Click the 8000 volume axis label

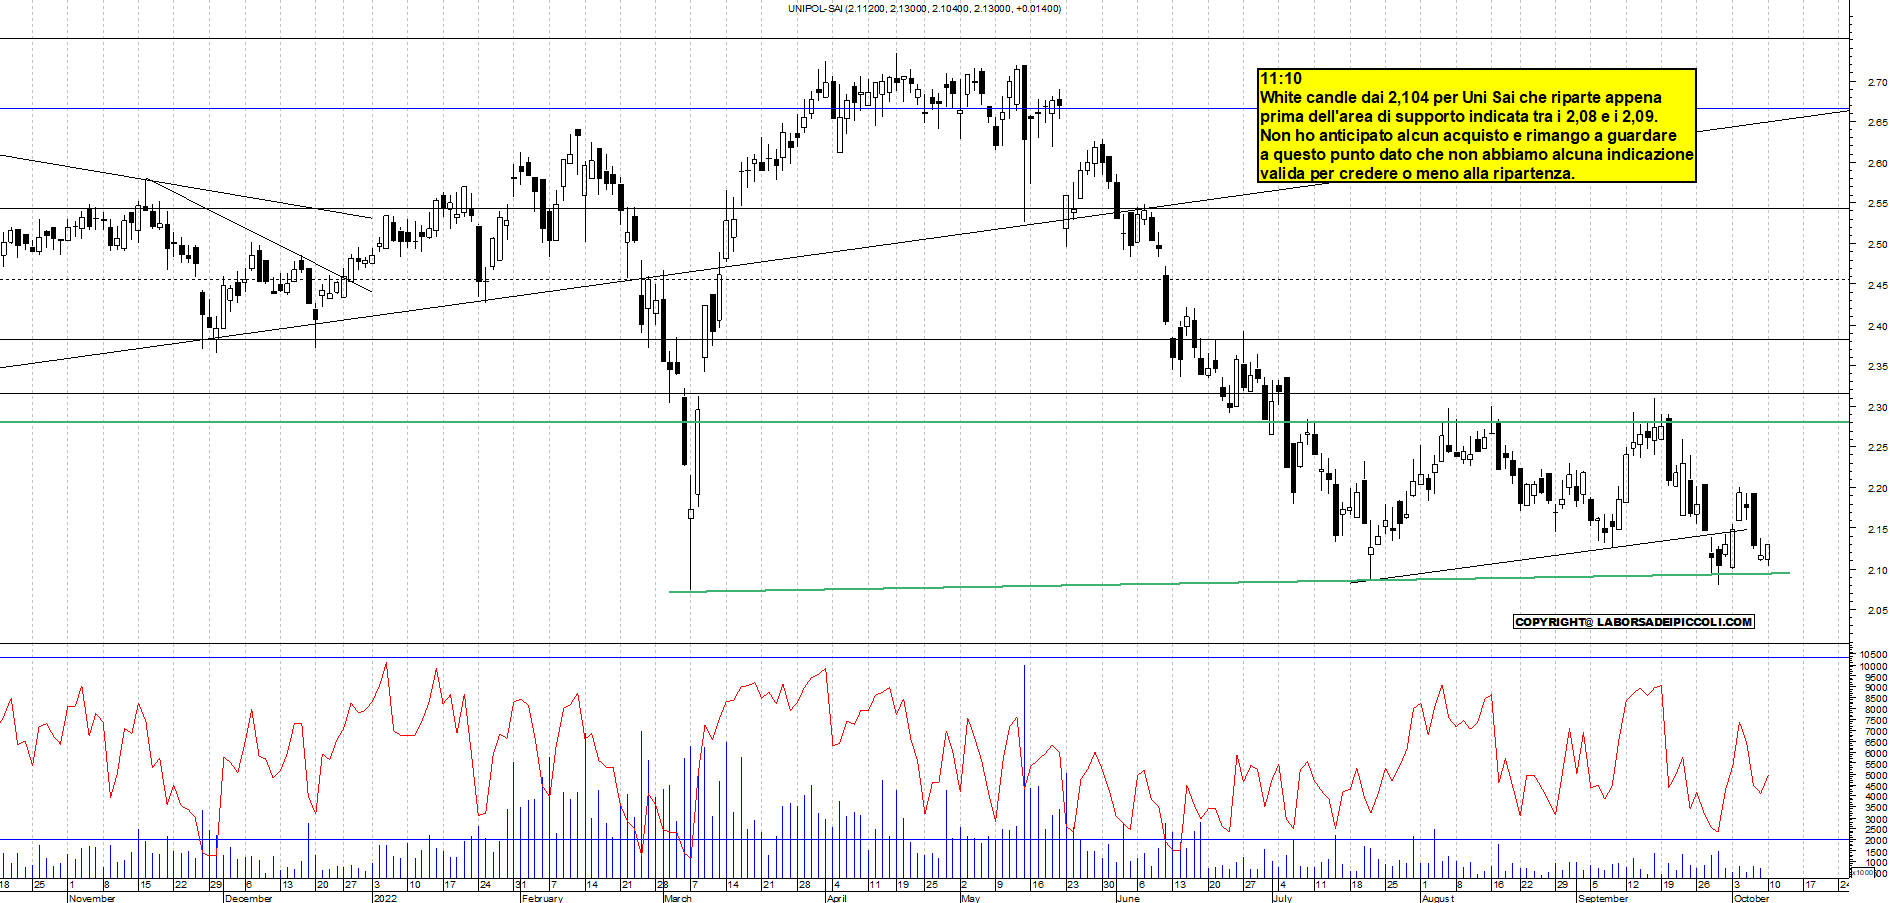(x=1874, y=710)
